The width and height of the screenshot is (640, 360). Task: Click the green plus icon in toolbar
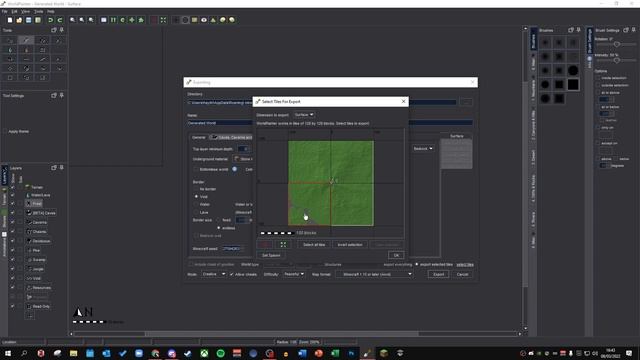coord(132,20)
